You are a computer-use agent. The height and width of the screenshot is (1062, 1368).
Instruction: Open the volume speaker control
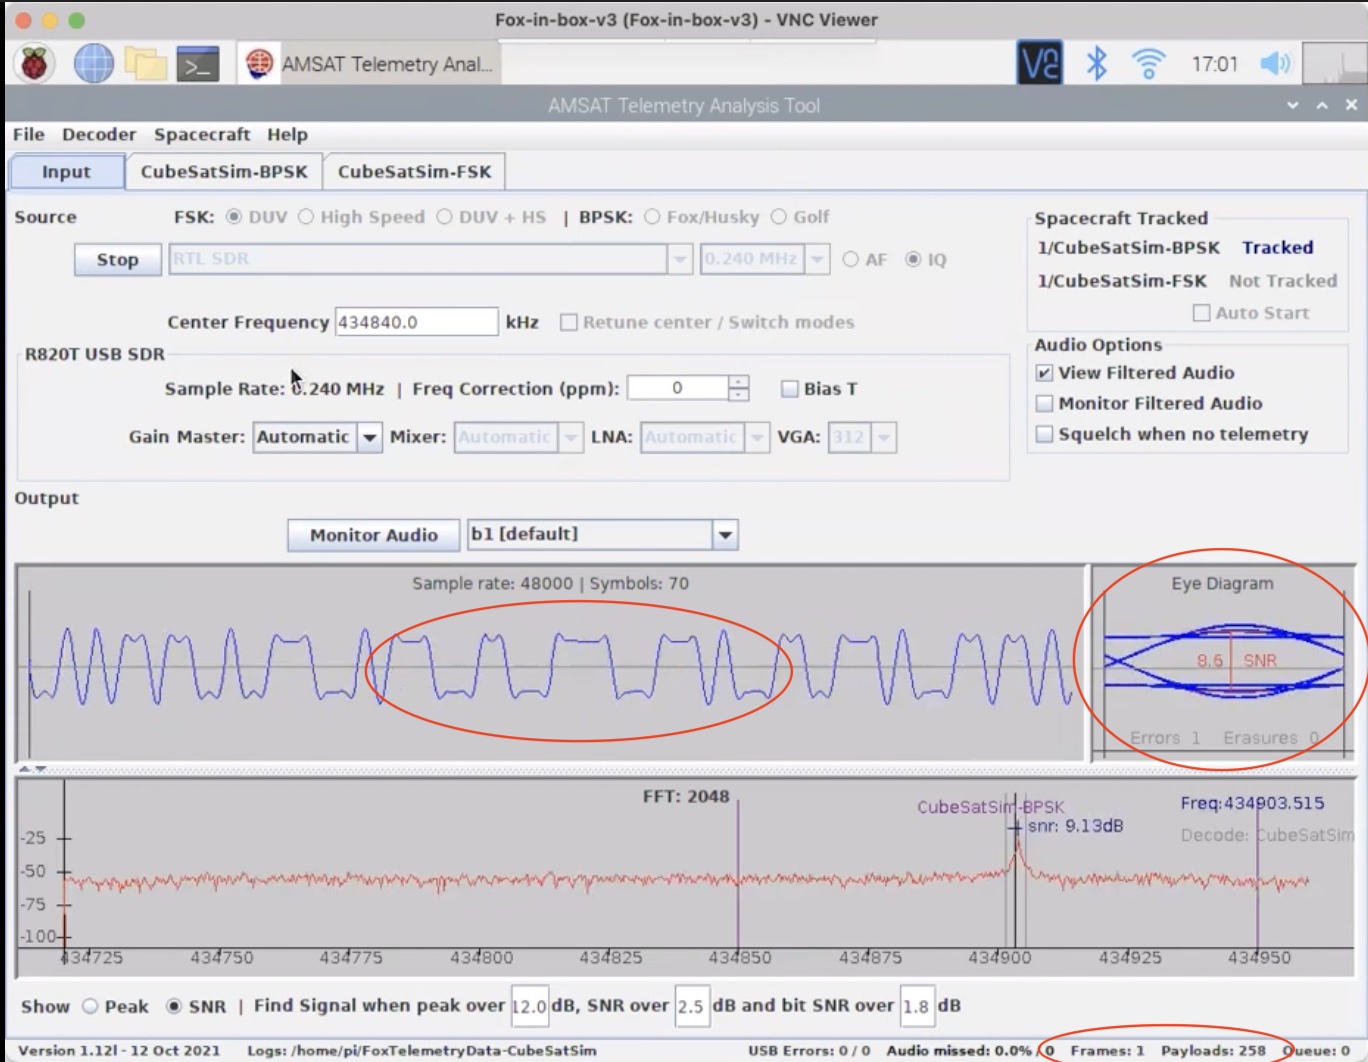tap(1275, 64)
